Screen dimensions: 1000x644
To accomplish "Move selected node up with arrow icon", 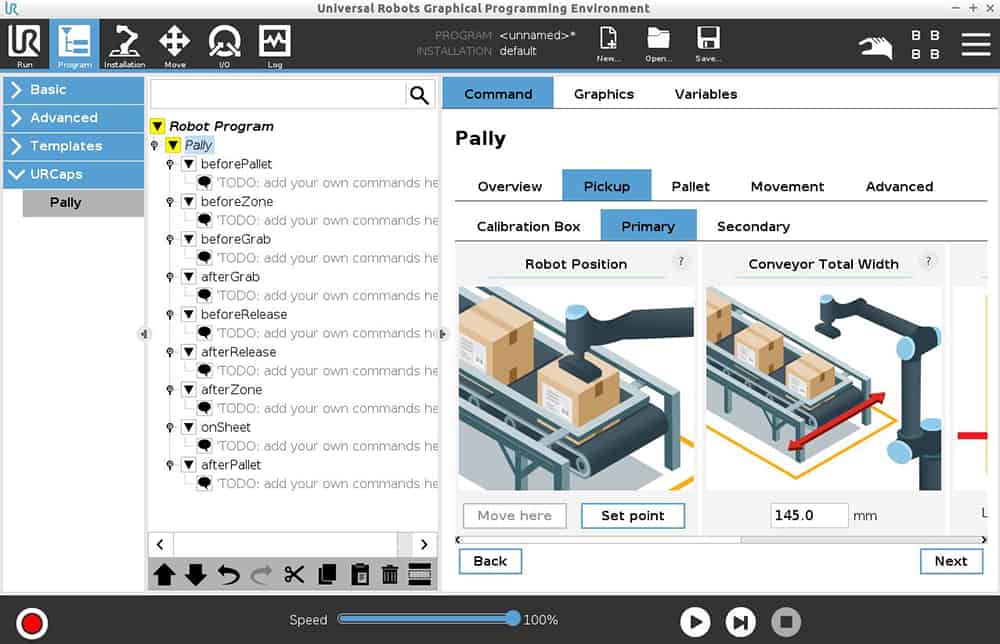I will 165,574.
